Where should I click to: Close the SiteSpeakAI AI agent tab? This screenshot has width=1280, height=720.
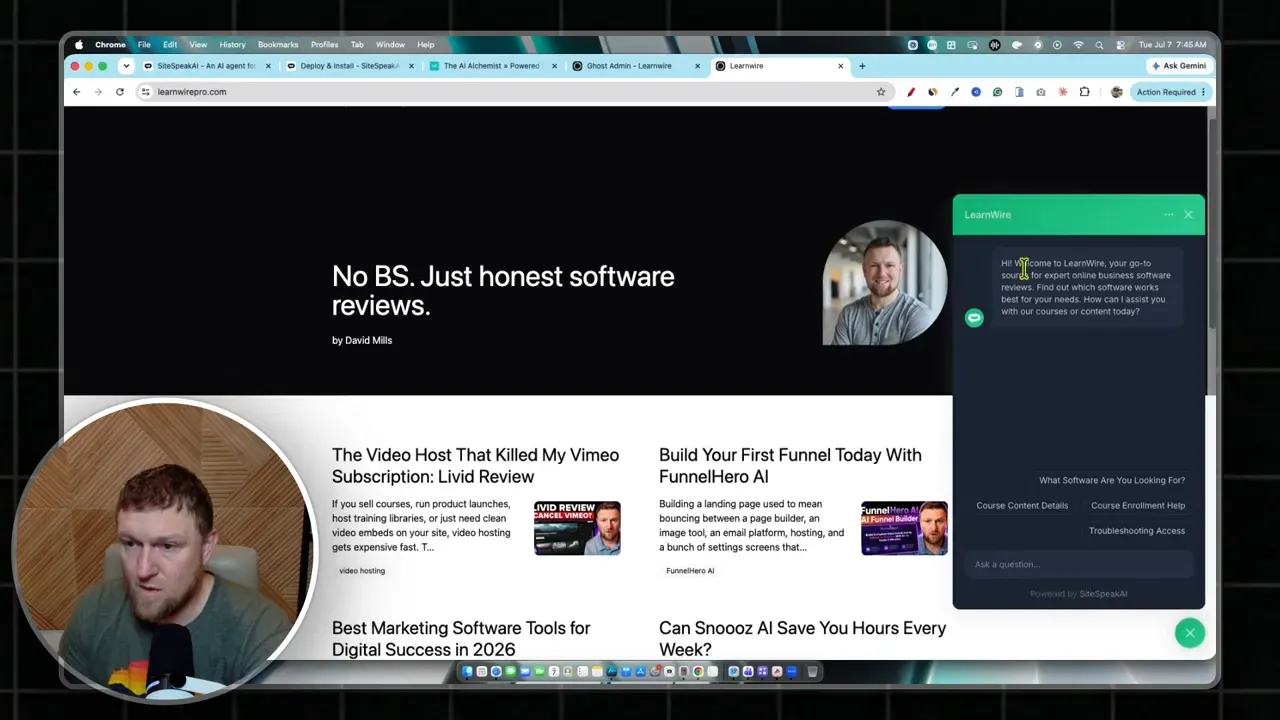tap(268, 66)
